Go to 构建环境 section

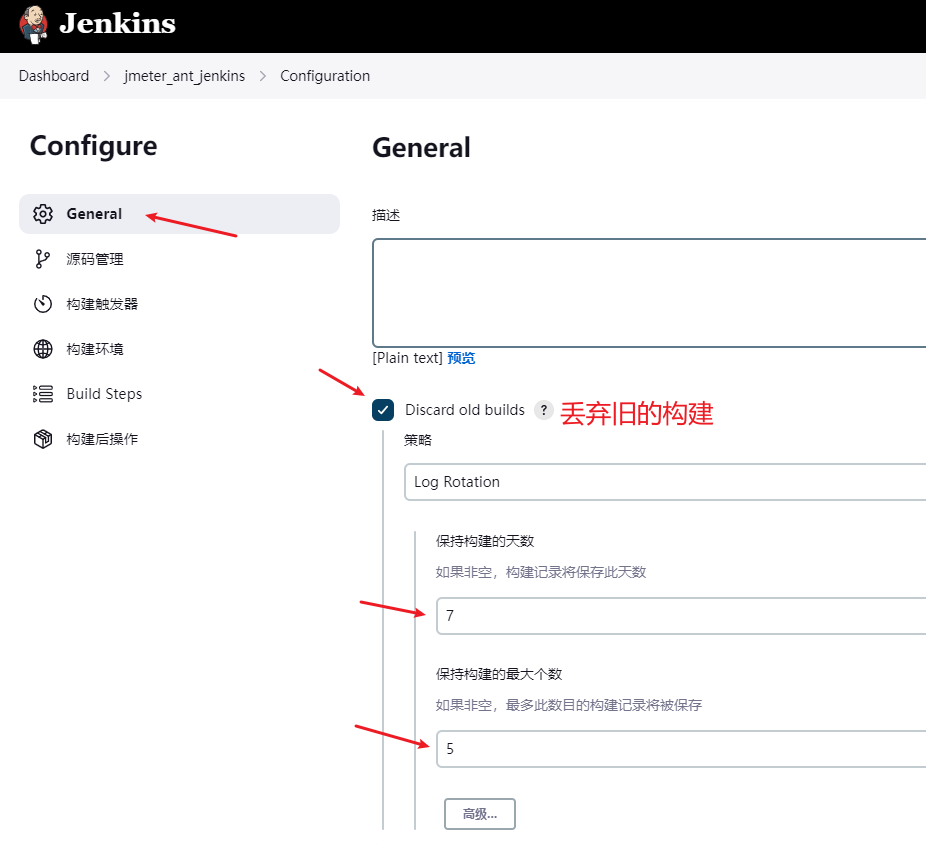click(94, 349)
